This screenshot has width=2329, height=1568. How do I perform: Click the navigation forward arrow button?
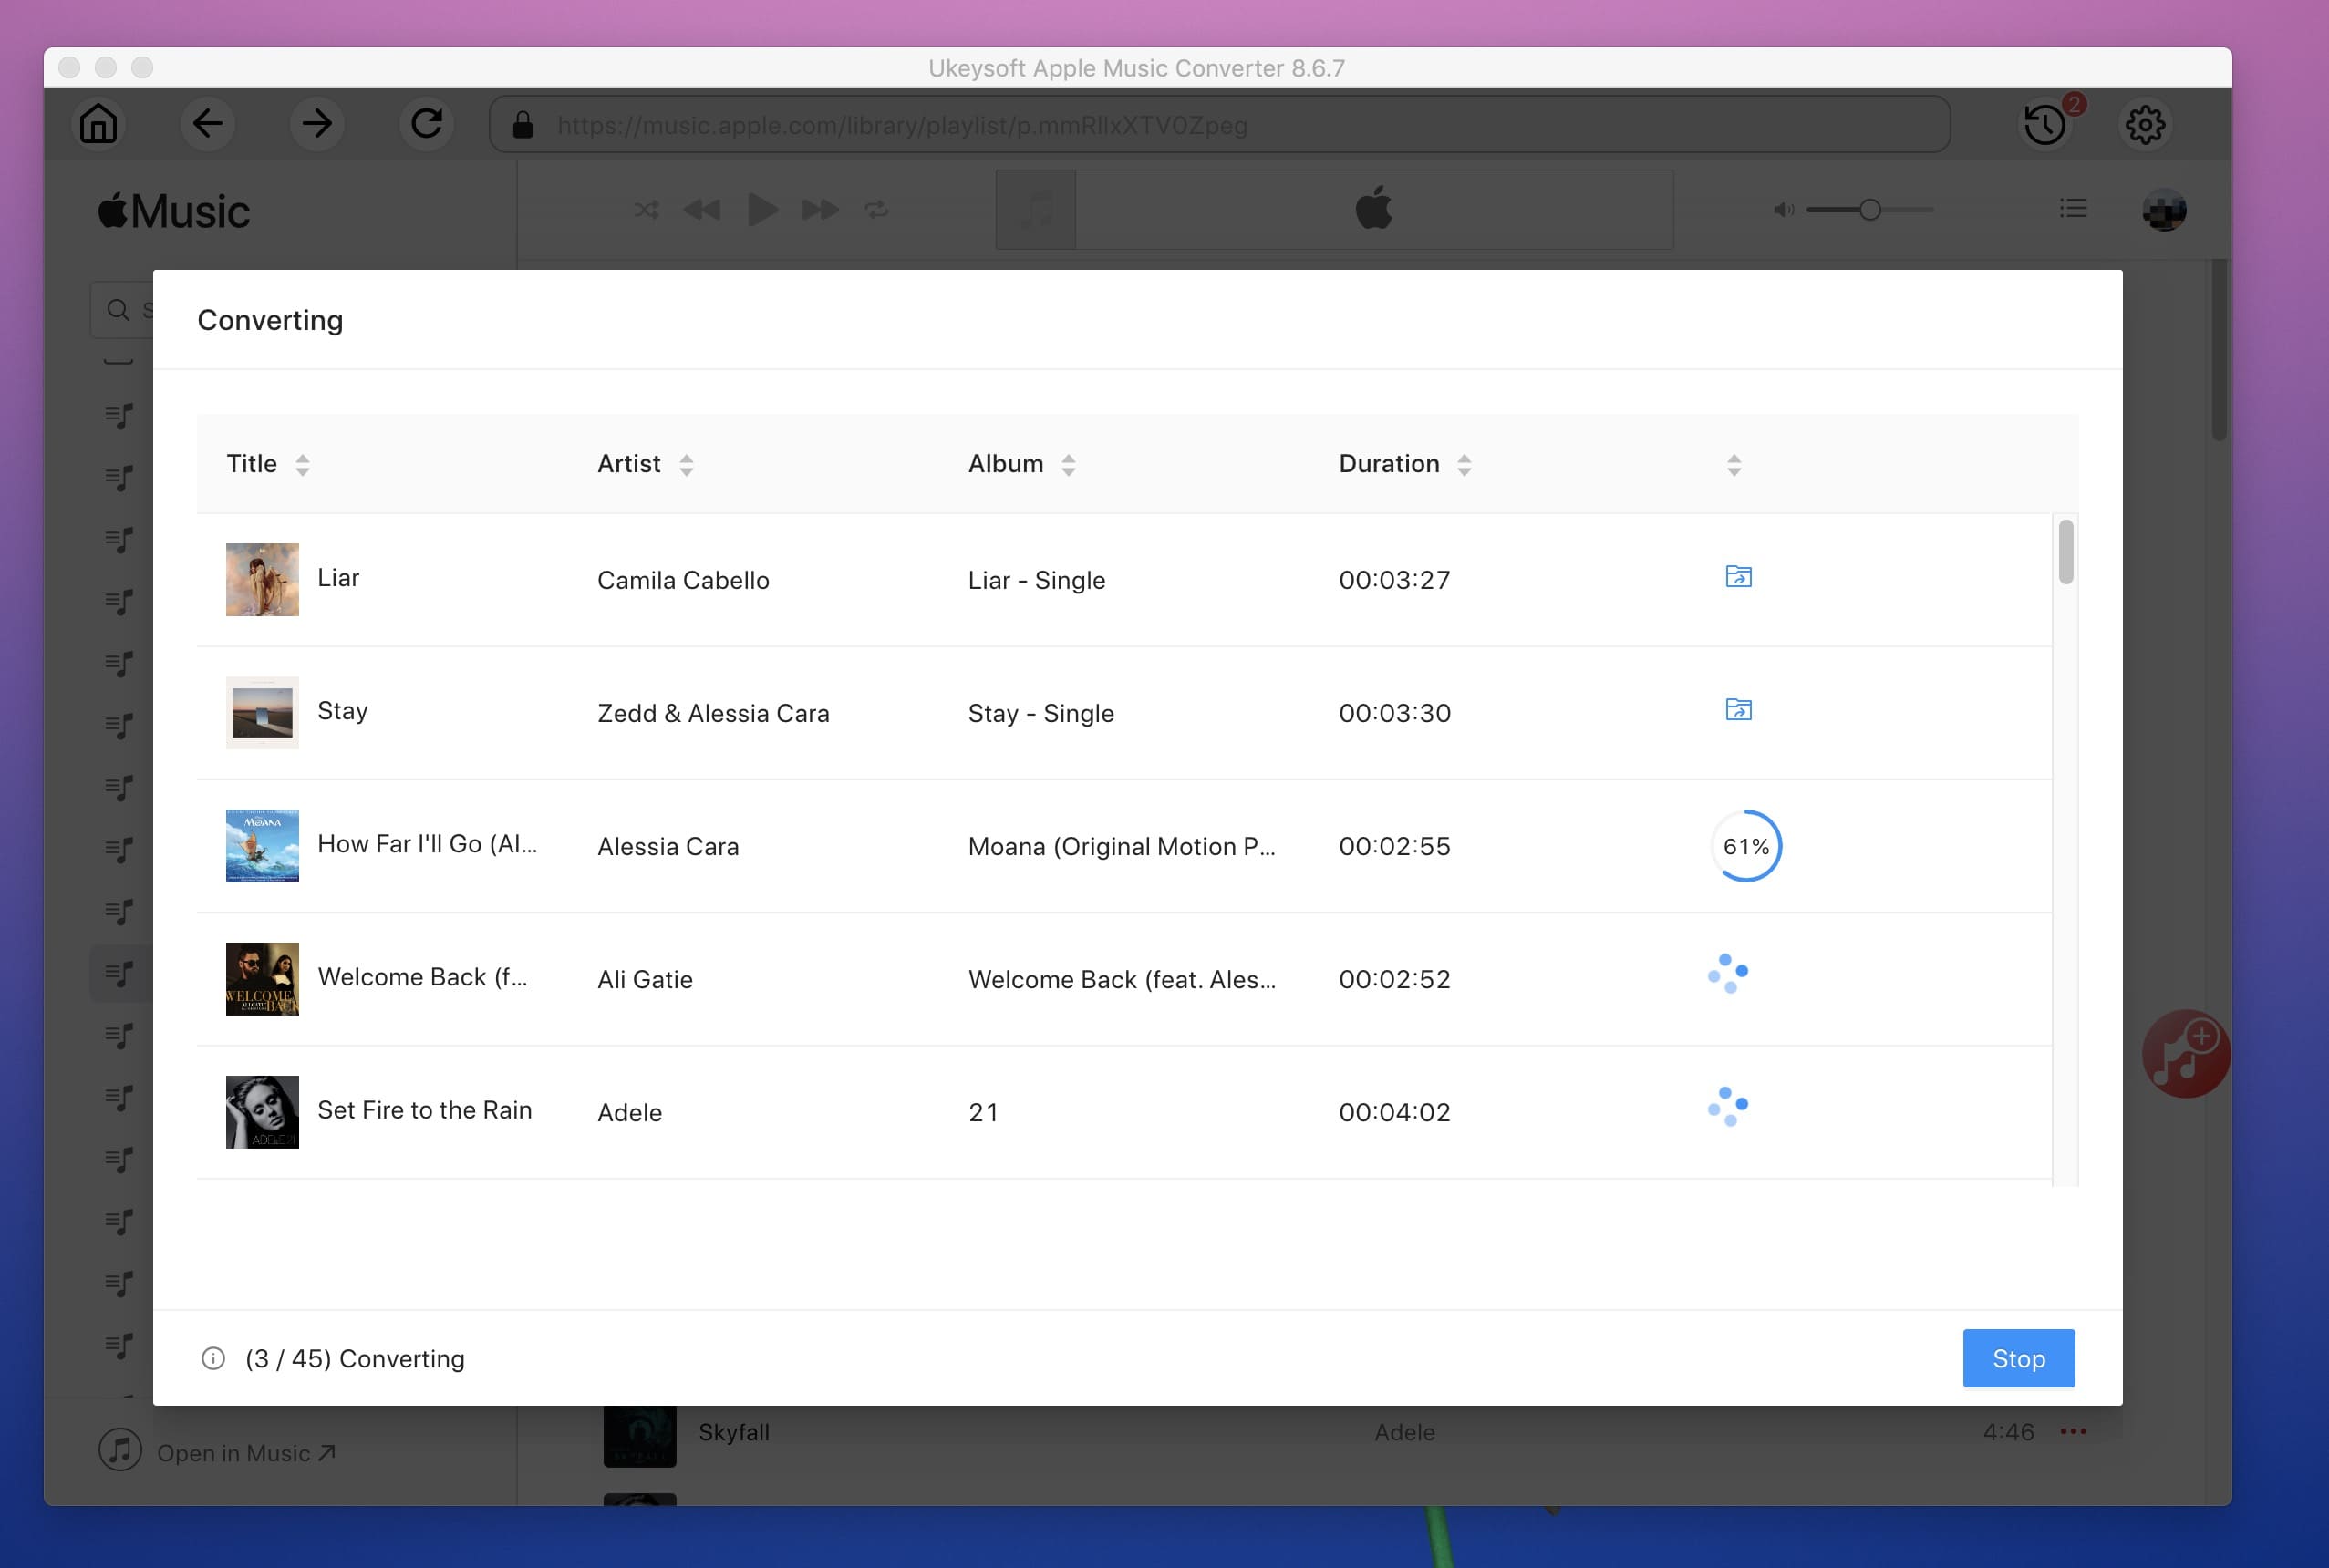tap(315, 122)
